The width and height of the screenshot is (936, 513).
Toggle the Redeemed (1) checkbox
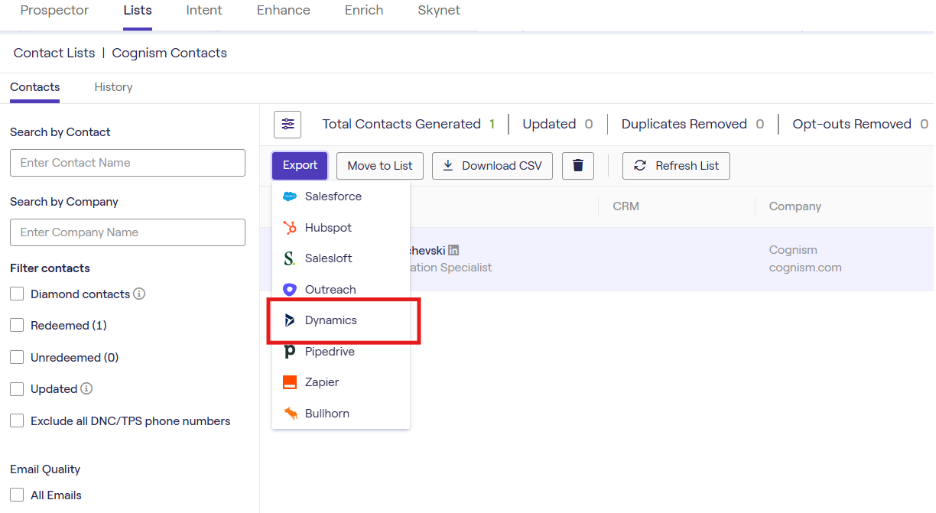[x=17, y=325]
